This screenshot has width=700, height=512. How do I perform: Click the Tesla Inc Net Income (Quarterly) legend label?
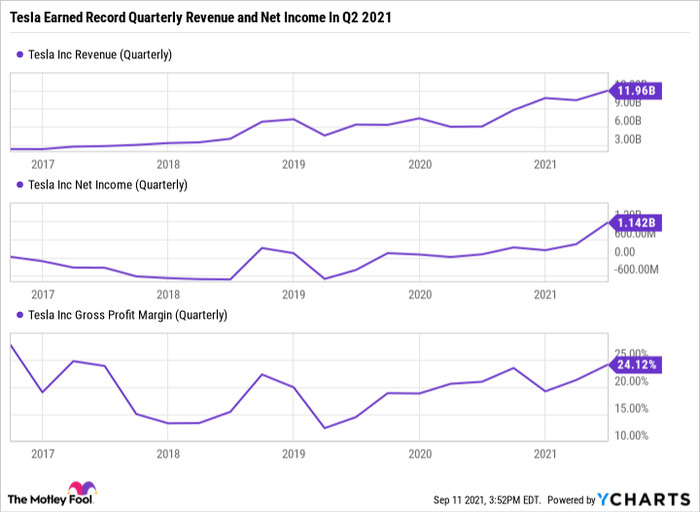click(108, 185)
